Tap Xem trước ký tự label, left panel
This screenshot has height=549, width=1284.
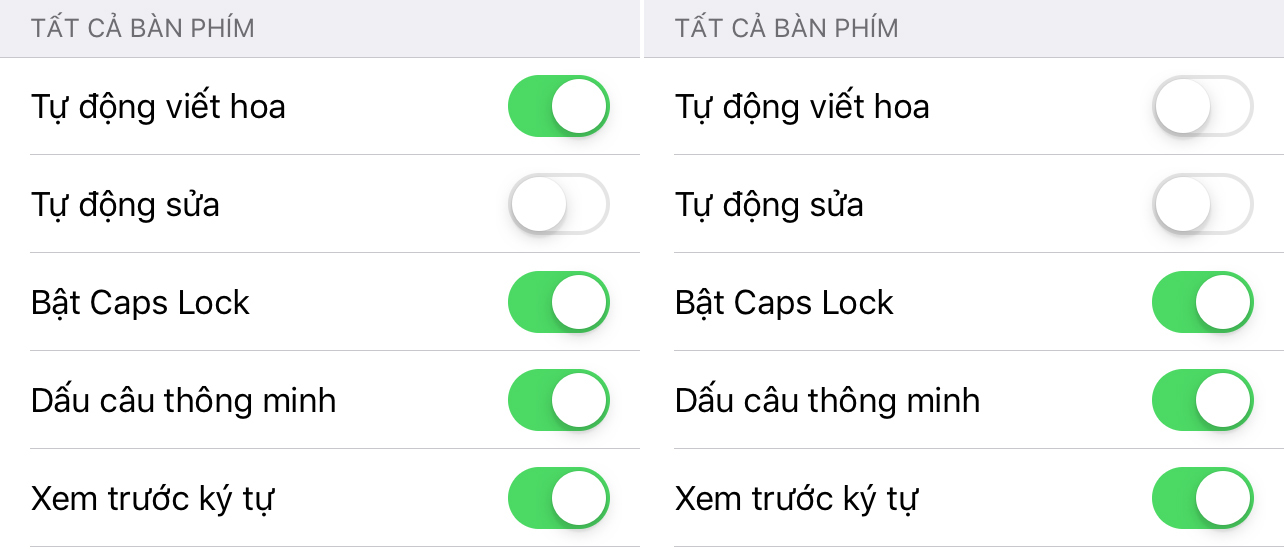[152, 498]
